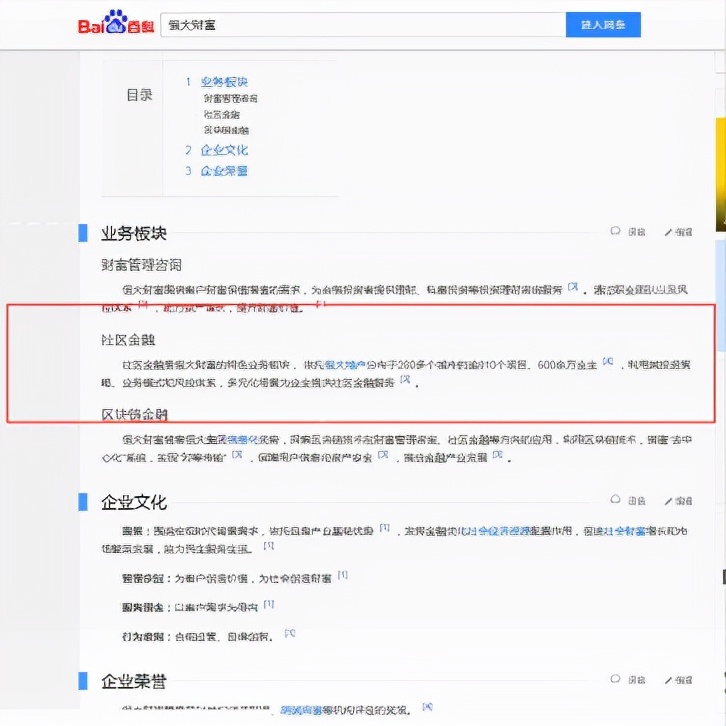
Task: Click the discussion bubble icon beside 企业荣誉 heading
Action: pos(615,679)
